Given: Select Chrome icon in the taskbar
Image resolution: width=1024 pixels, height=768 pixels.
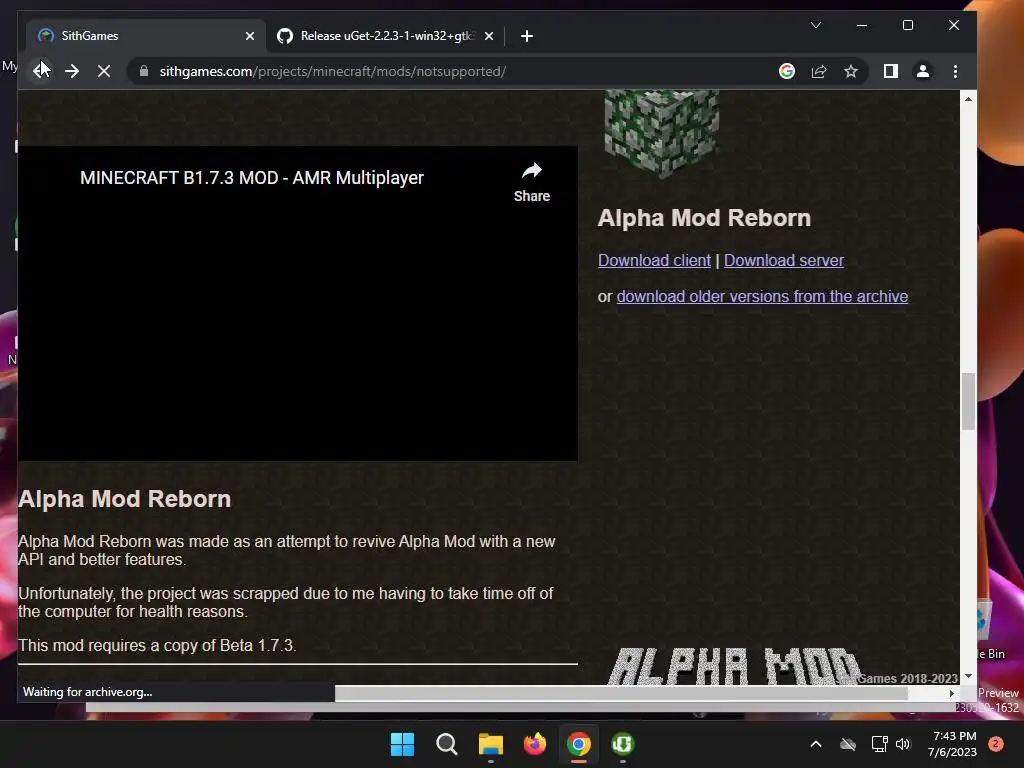Looking at the screenshot, I should coord(579,744).
